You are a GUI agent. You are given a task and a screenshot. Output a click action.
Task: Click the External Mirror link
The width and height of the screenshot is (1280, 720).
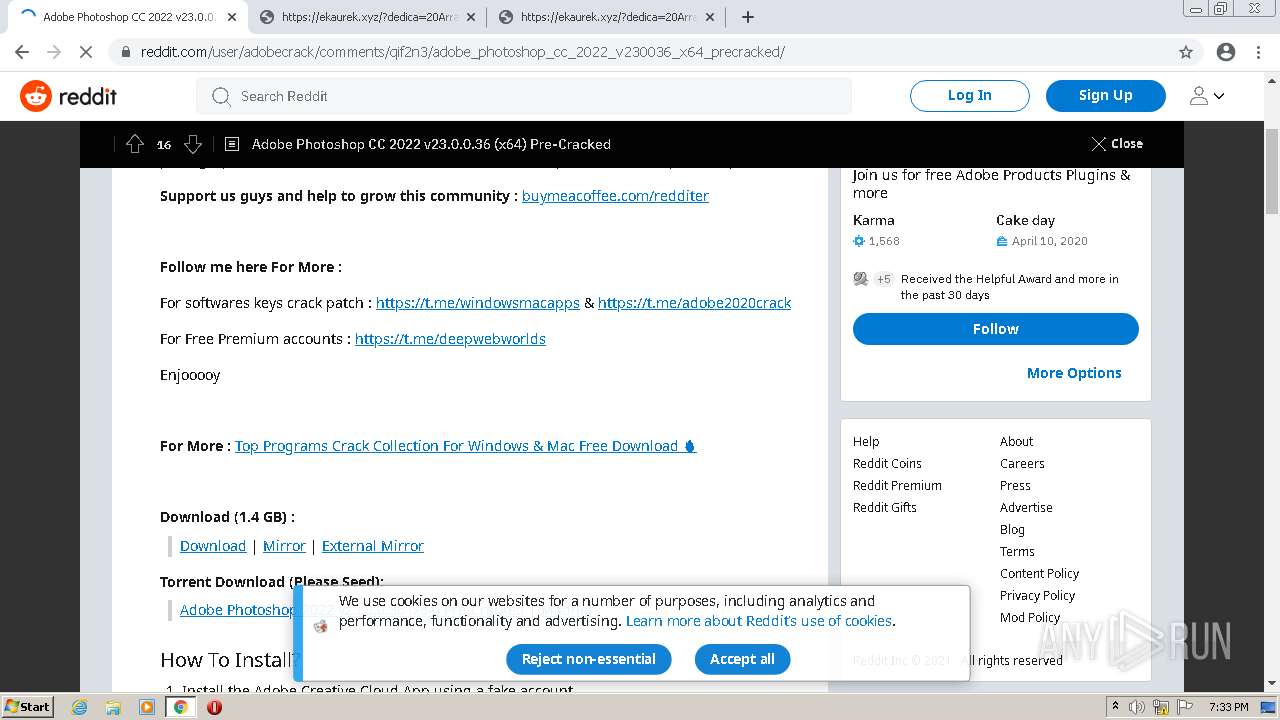(373, 546)
